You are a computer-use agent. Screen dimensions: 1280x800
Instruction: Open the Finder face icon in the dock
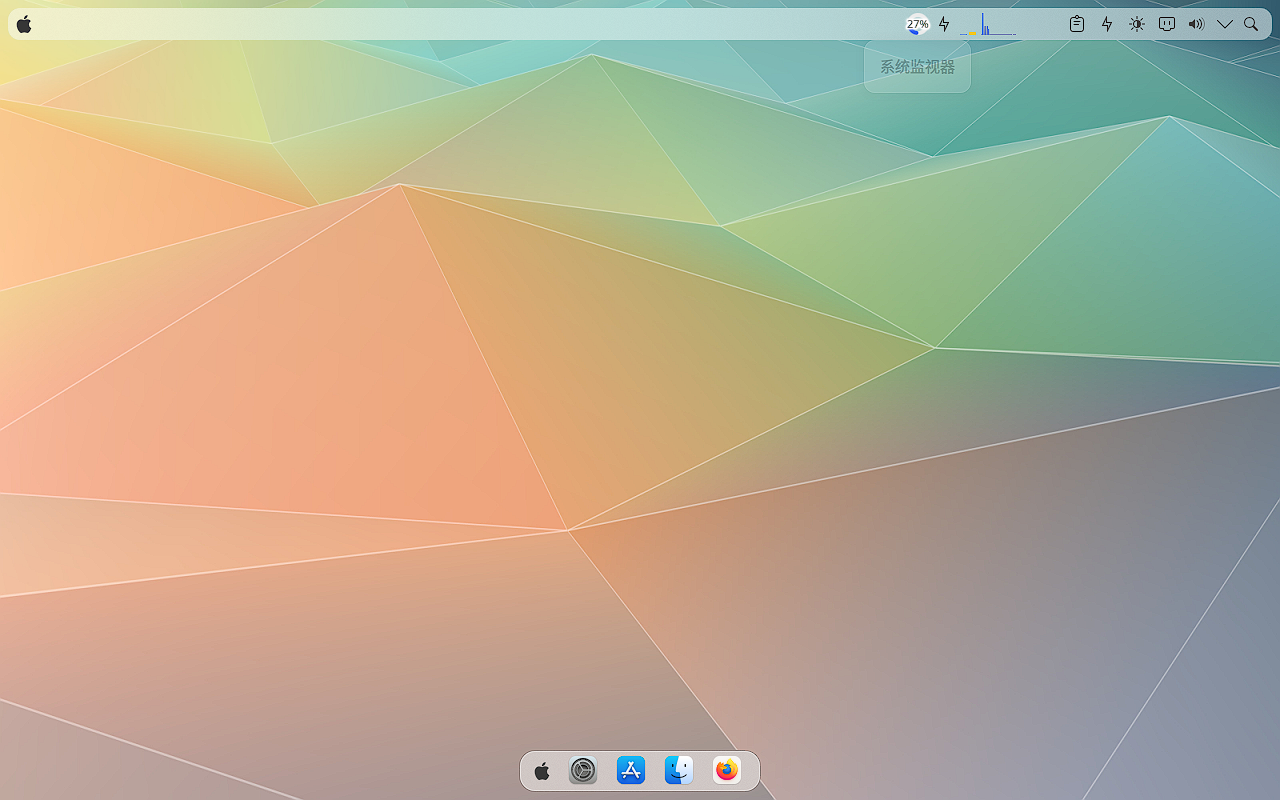click(x=679, y=771)
